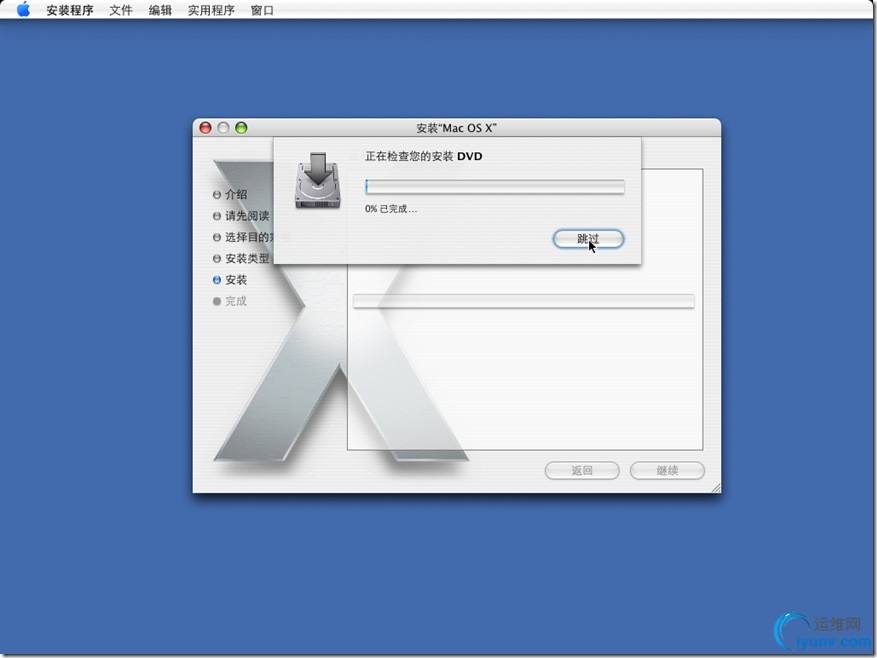Click the 安装"Mac OS X" window title
The height and width of the screenshot is (658, 877).
(456, 128)
